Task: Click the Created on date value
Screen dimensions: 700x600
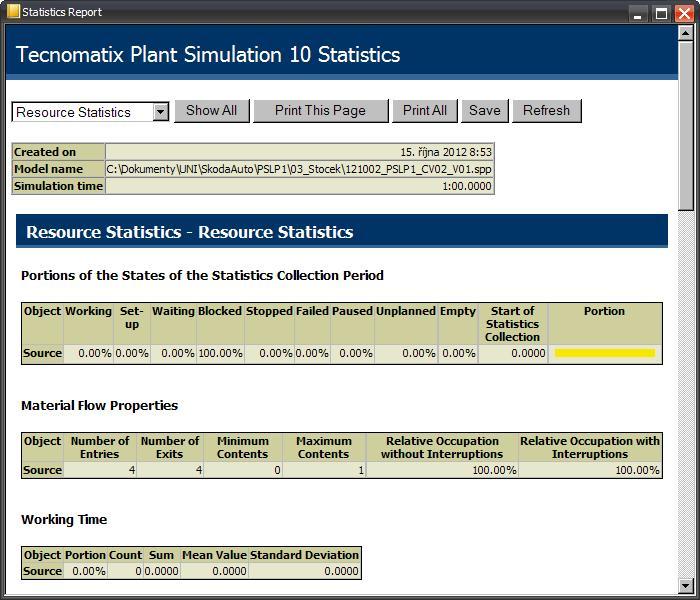Action: (x=446, y=152)
